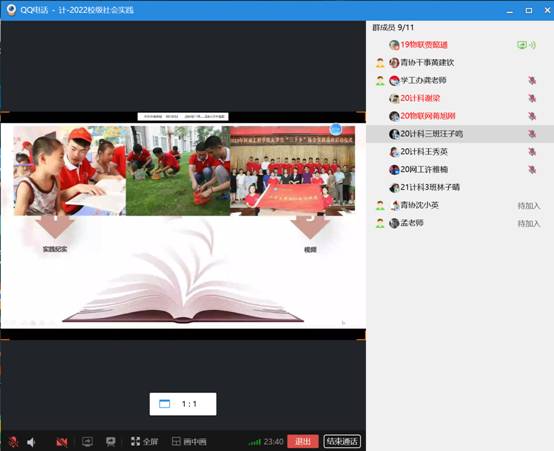The width and height of the screenshot is (554, 451).
Task: Click the red 退出 button
Action: point(303,441)
